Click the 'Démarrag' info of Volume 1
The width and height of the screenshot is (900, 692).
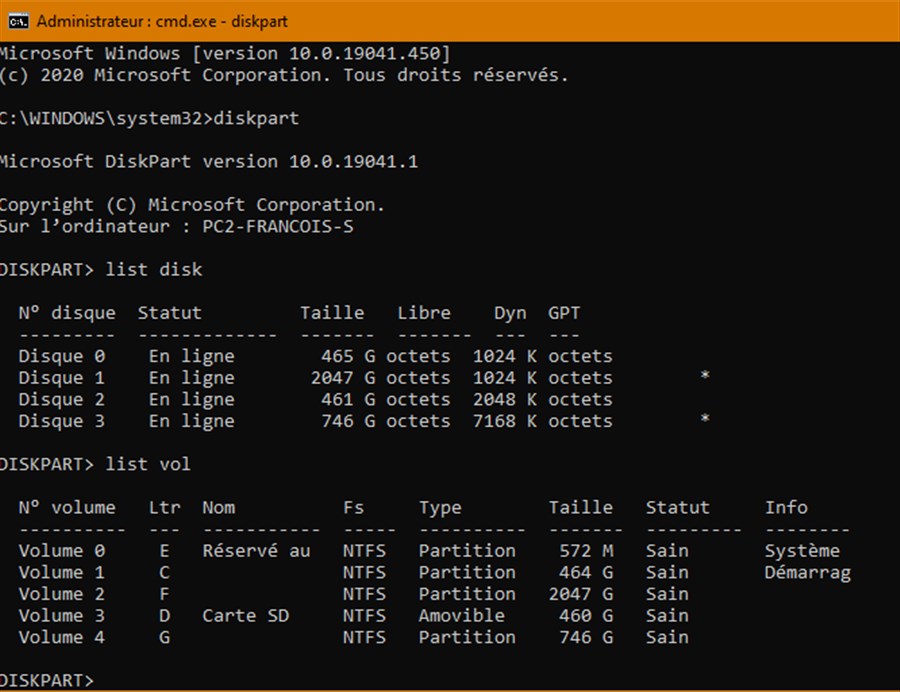click(x=808, y=573)
